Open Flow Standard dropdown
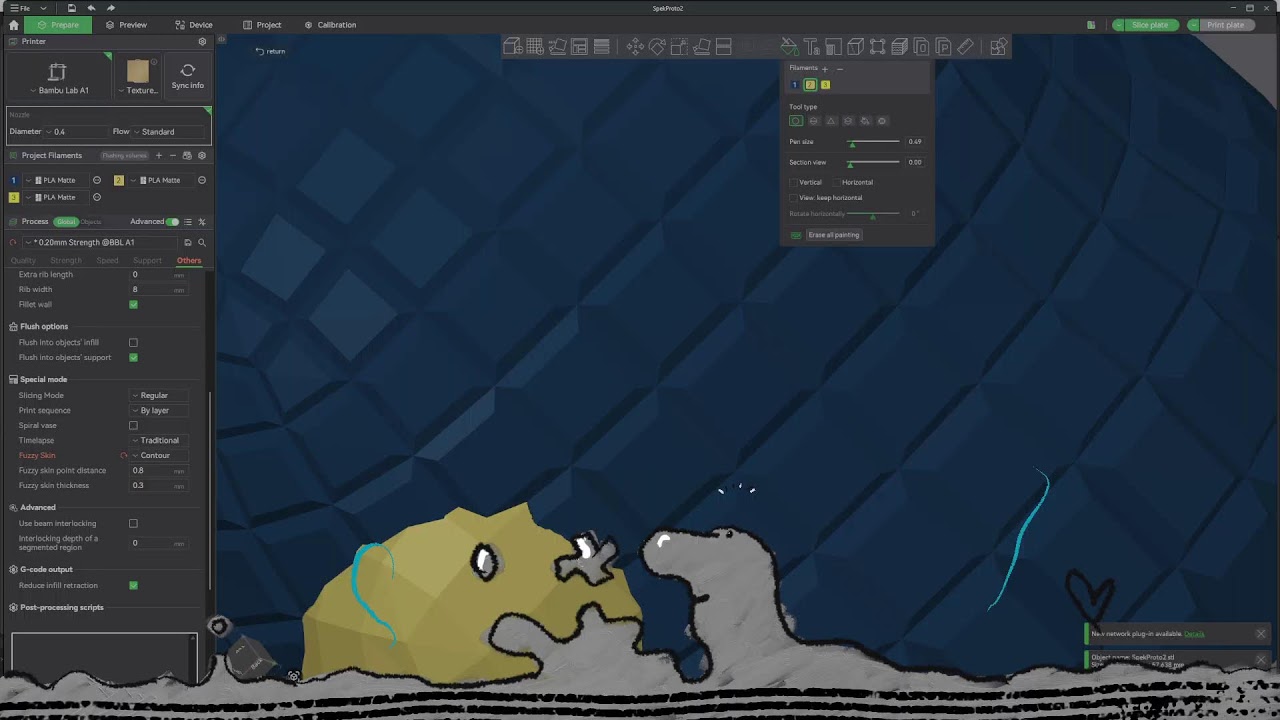The width and height of the screenshot is (1280, 720). [x=168, y=131]
